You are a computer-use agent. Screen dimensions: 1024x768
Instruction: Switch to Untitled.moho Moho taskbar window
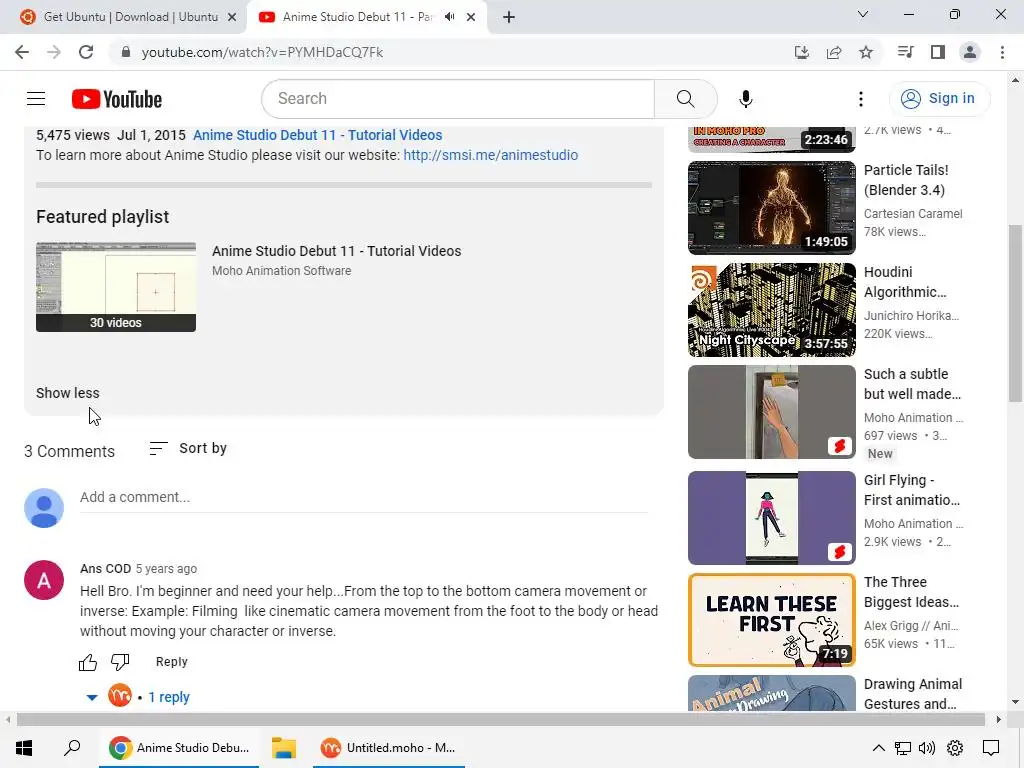pyautogui.click(x=389, y=748)
